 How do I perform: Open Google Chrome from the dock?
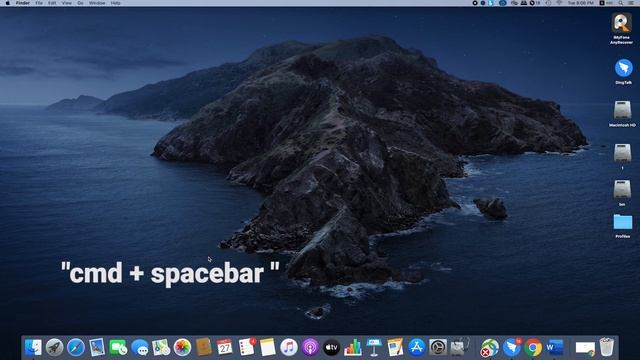[x=533, y=348]
